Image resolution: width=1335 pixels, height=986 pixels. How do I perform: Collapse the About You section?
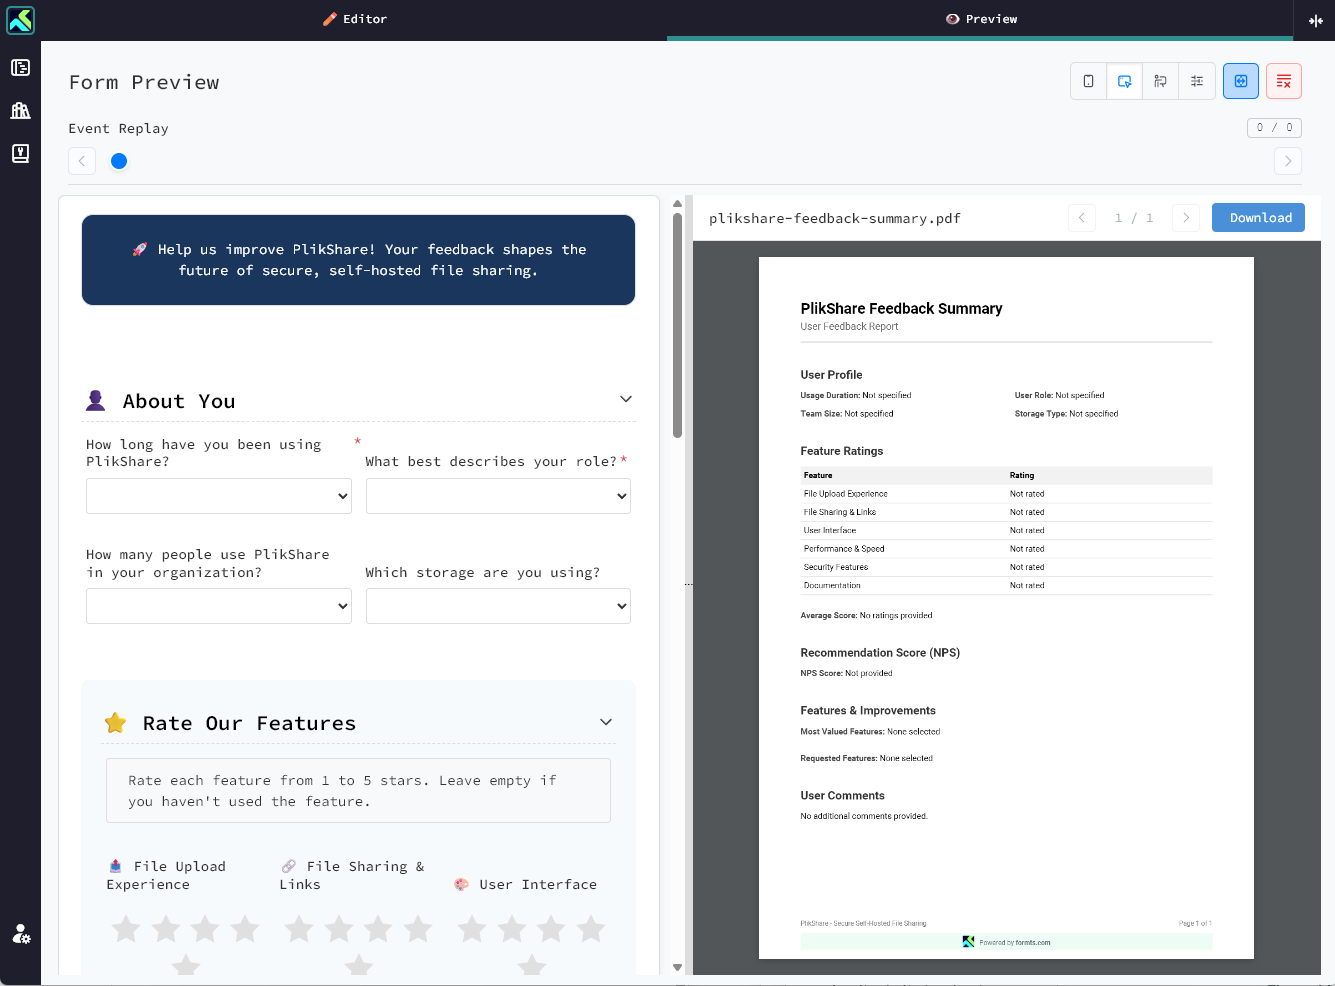tap(626, 398)
